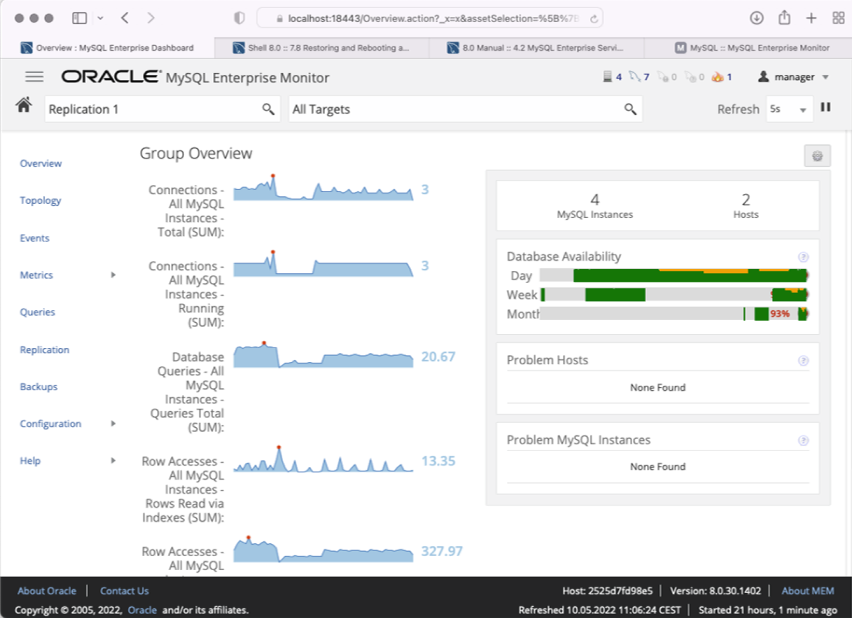The width and height of the screenshot is (852, 618).
Task: Click the search icon in All Targets field
Action: tap(630, 109)
